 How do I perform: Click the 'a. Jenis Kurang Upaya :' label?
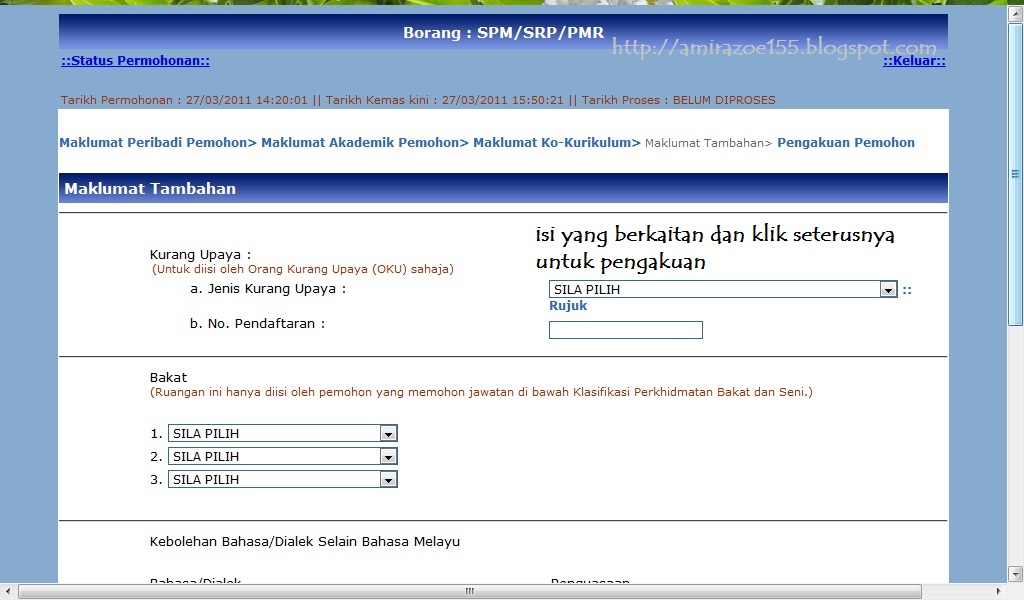click(268, 289)
